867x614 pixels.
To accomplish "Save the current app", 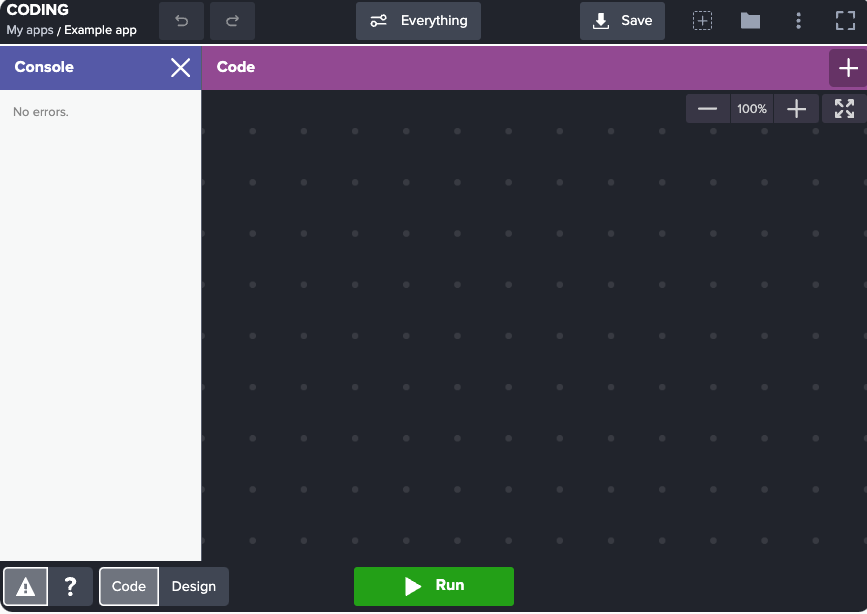I will (x=622, y=19).
